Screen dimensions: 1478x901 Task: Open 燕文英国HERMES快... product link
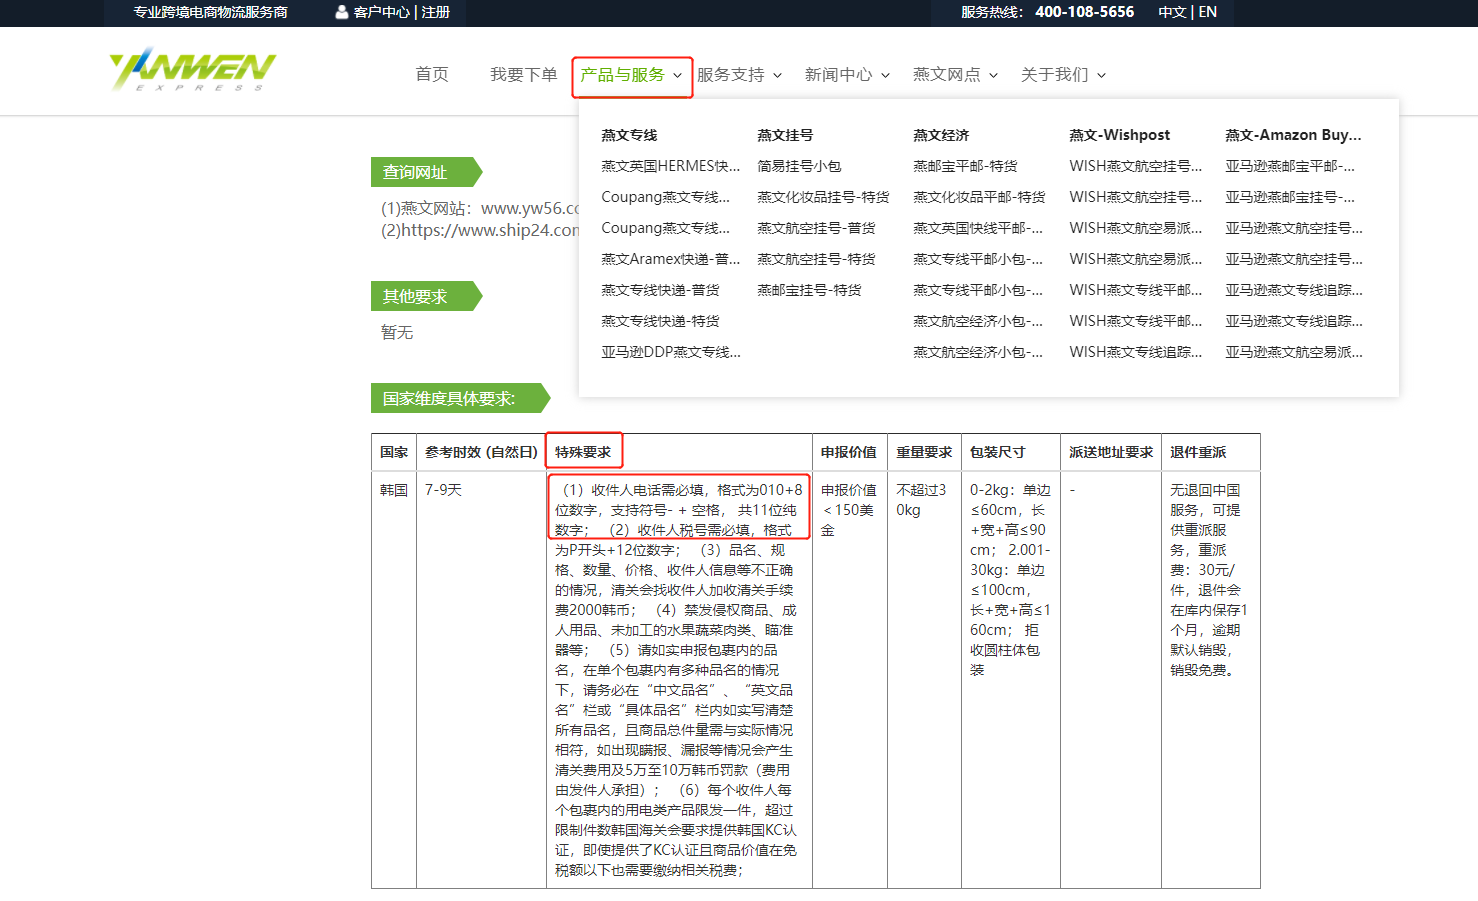[671, 166]
